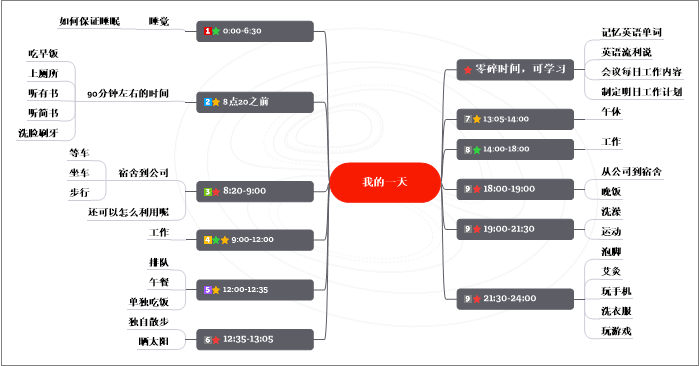Click the 洗脸刷牙 subtopic

38,133
